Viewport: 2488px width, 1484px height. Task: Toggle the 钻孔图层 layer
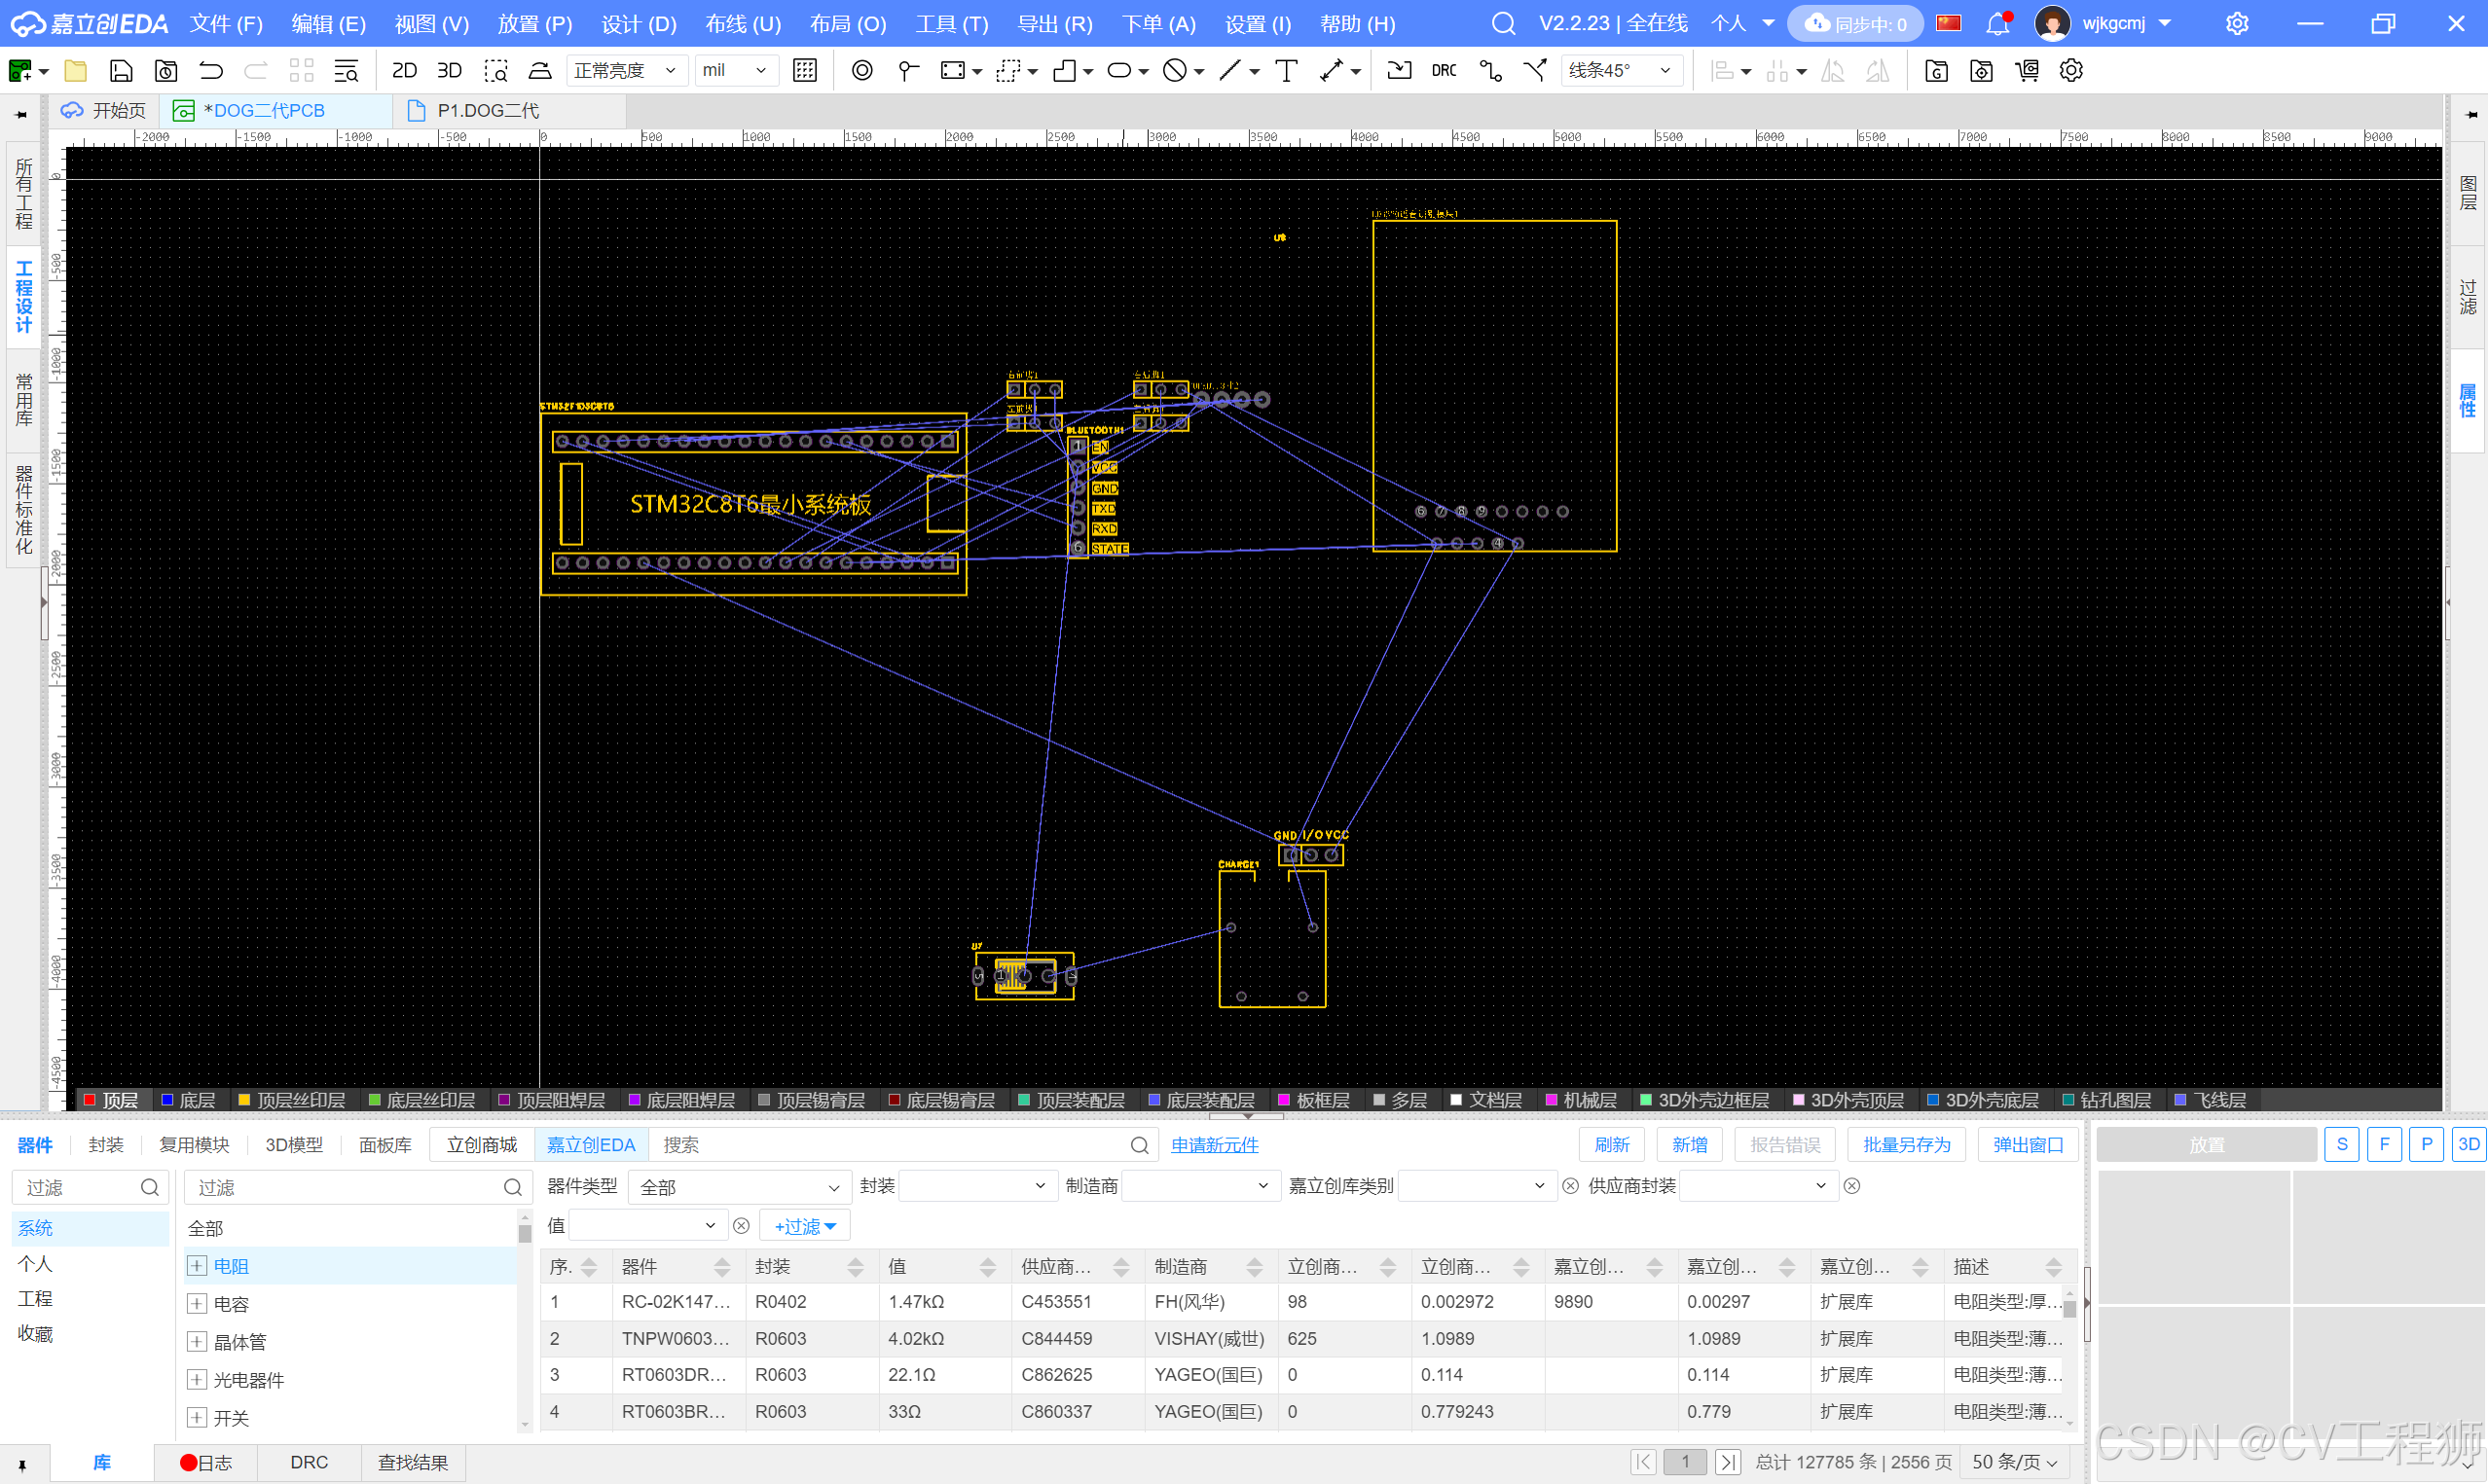[2106, 1100]
